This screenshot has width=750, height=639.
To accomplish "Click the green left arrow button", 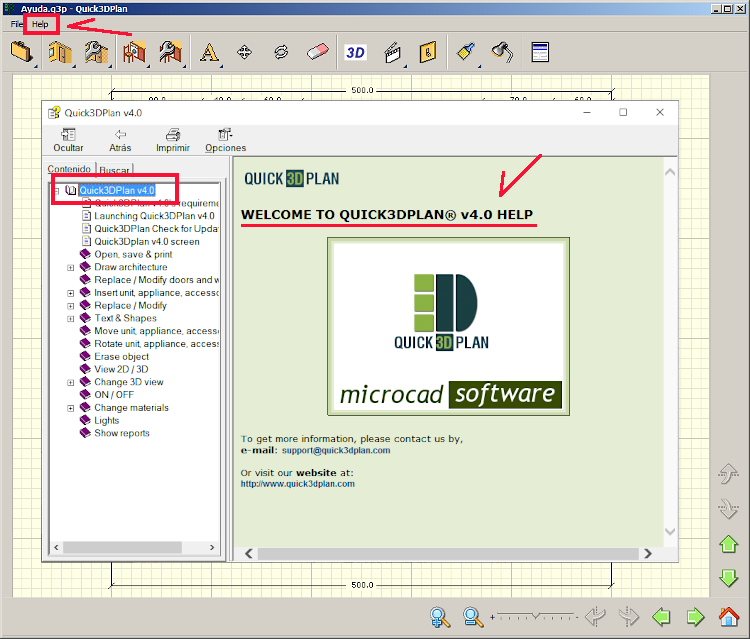I will [x=662, y=617].
